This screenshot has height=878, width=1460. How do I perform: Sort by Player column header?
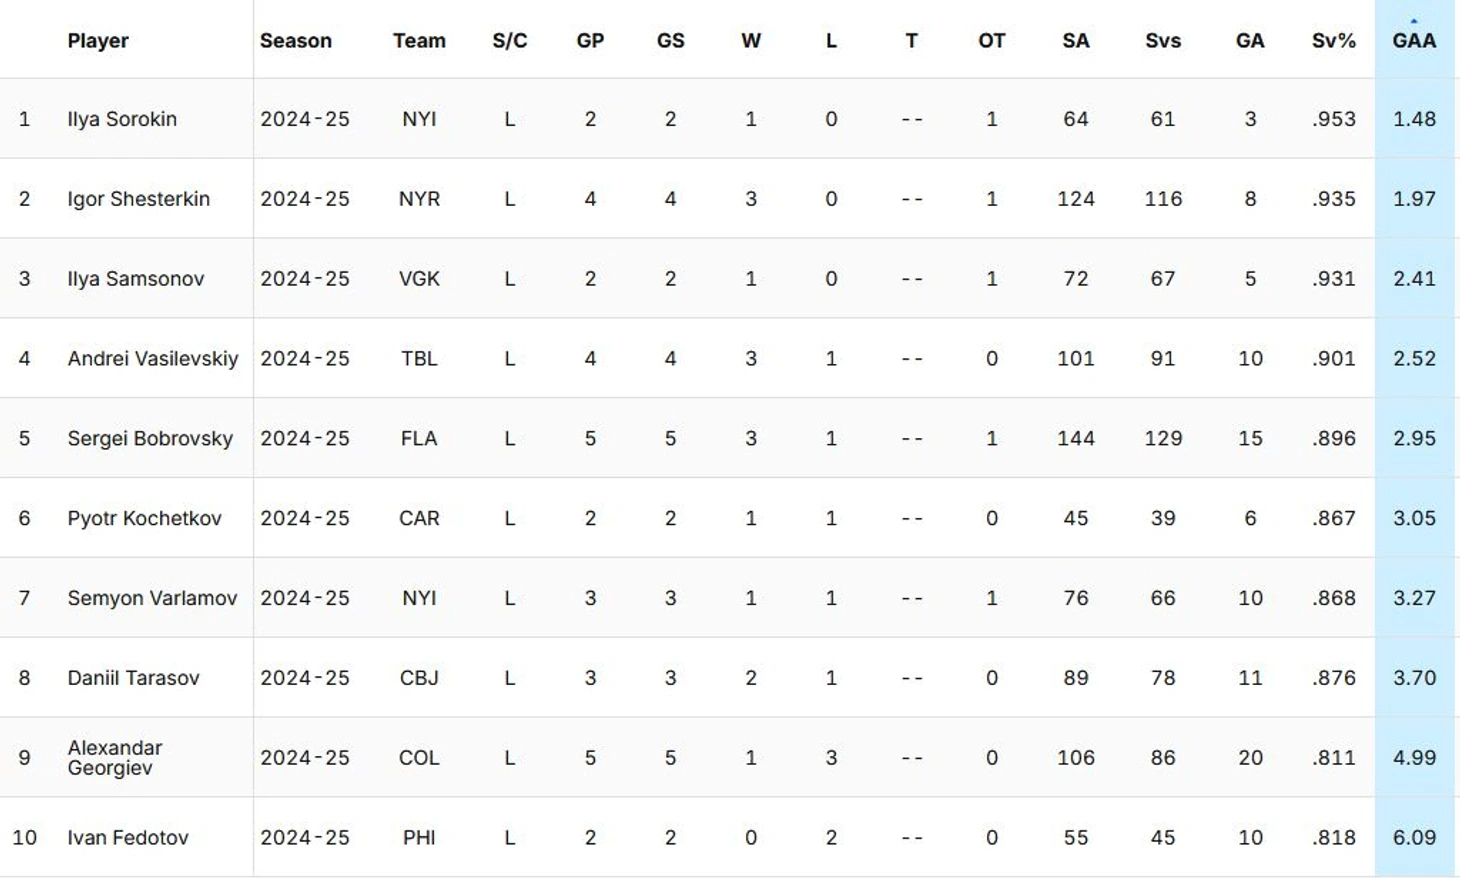click(x=98, y=41)
